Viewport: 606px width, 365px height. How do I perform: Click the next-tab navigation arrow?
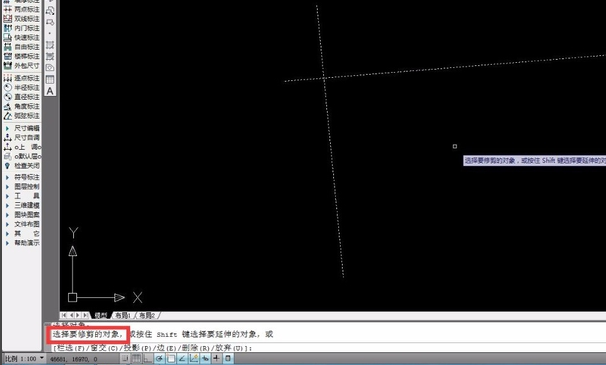click(78, 316)
